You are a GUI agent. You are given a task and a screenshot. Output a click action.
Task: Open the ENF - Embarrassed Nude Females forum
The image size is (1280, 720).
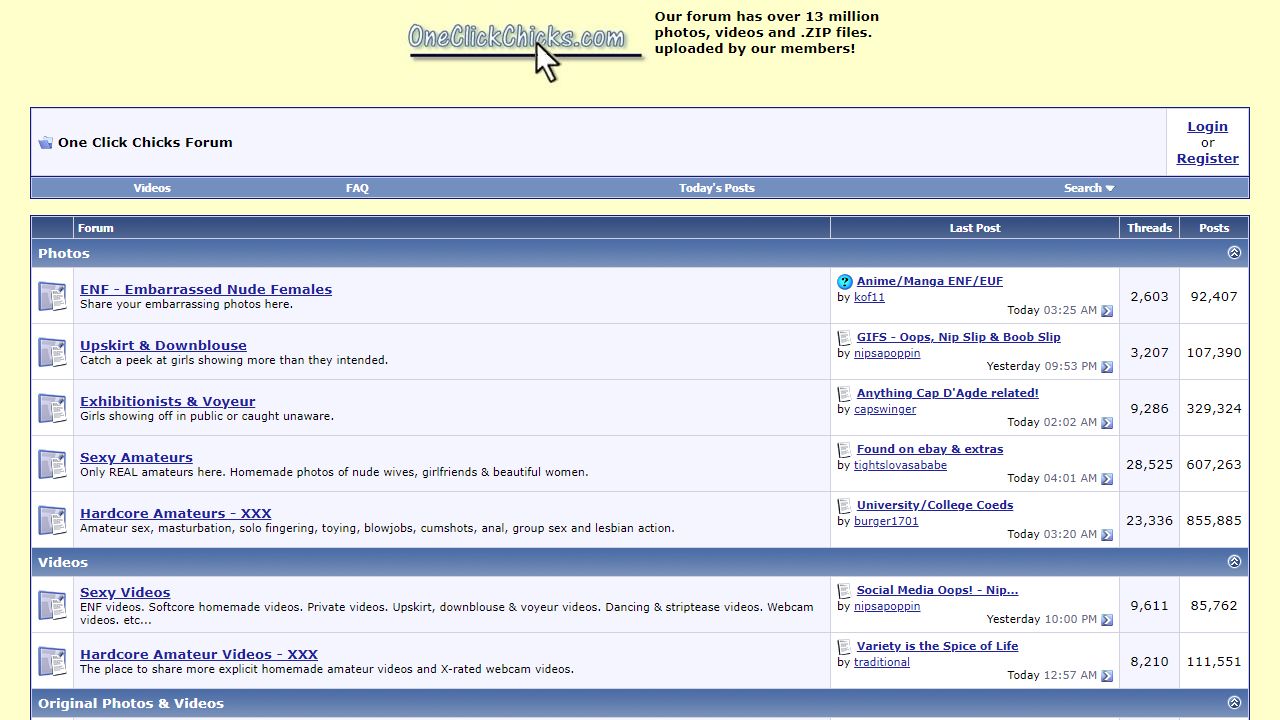pos(206,289)
